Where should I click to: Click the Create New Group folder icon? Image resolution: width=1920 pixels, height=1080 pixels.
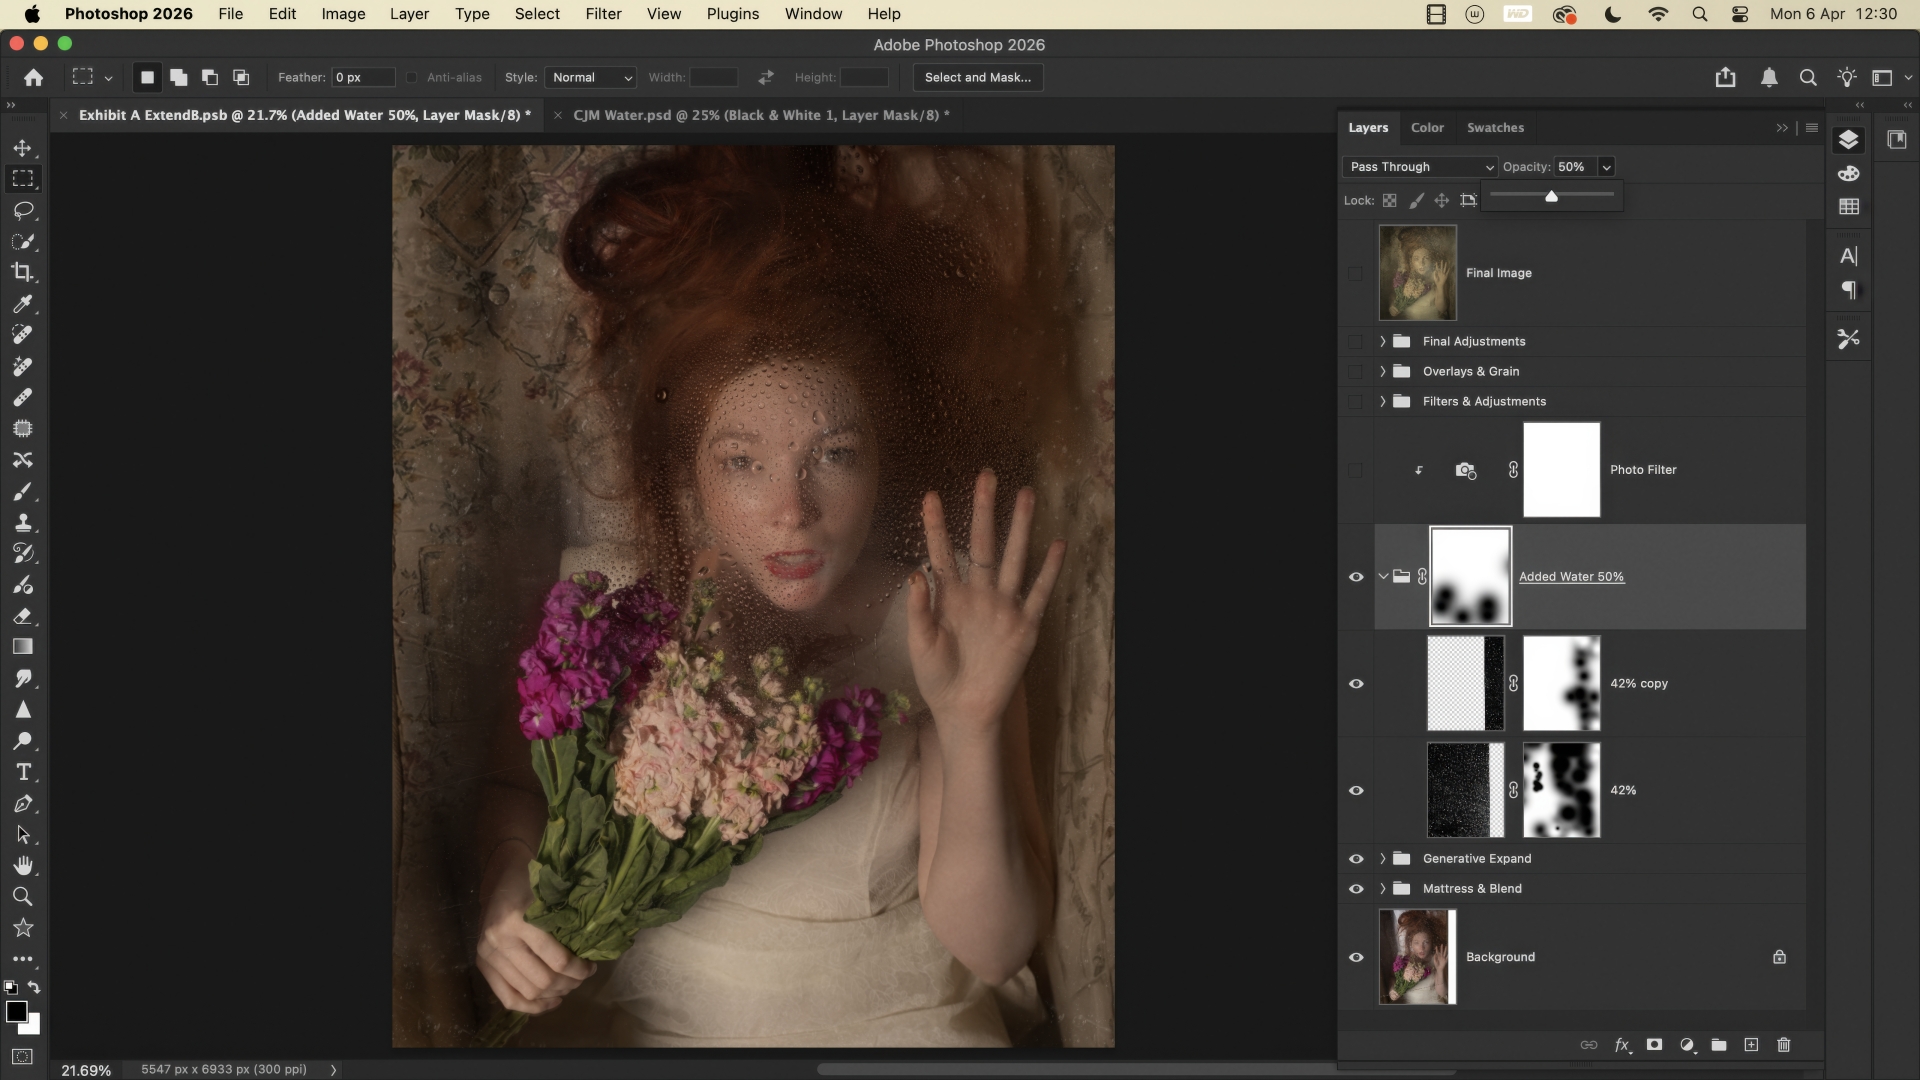tap(1719, 1045)
